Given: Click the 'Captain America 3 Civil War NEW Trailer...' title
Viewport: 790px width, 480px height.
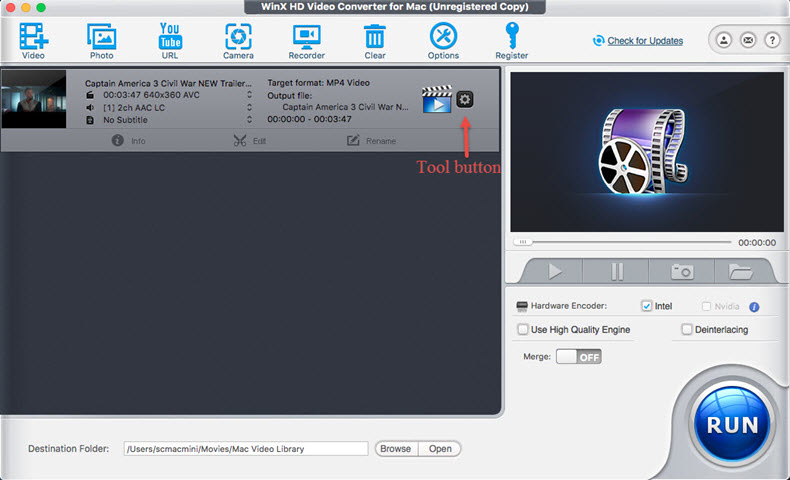Looking at the screenshot, I should (168, 83).
